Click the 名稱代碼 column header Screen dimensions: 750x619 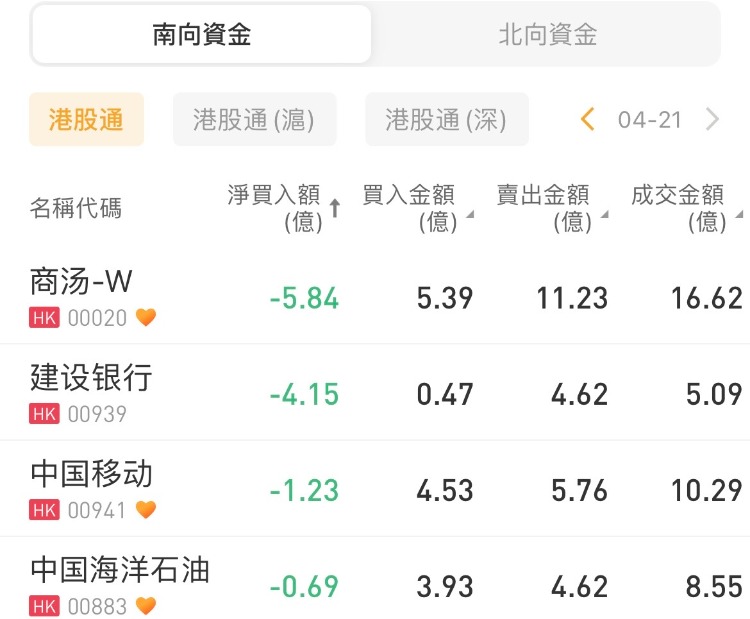pyautogui.click(x=76, y=208)
